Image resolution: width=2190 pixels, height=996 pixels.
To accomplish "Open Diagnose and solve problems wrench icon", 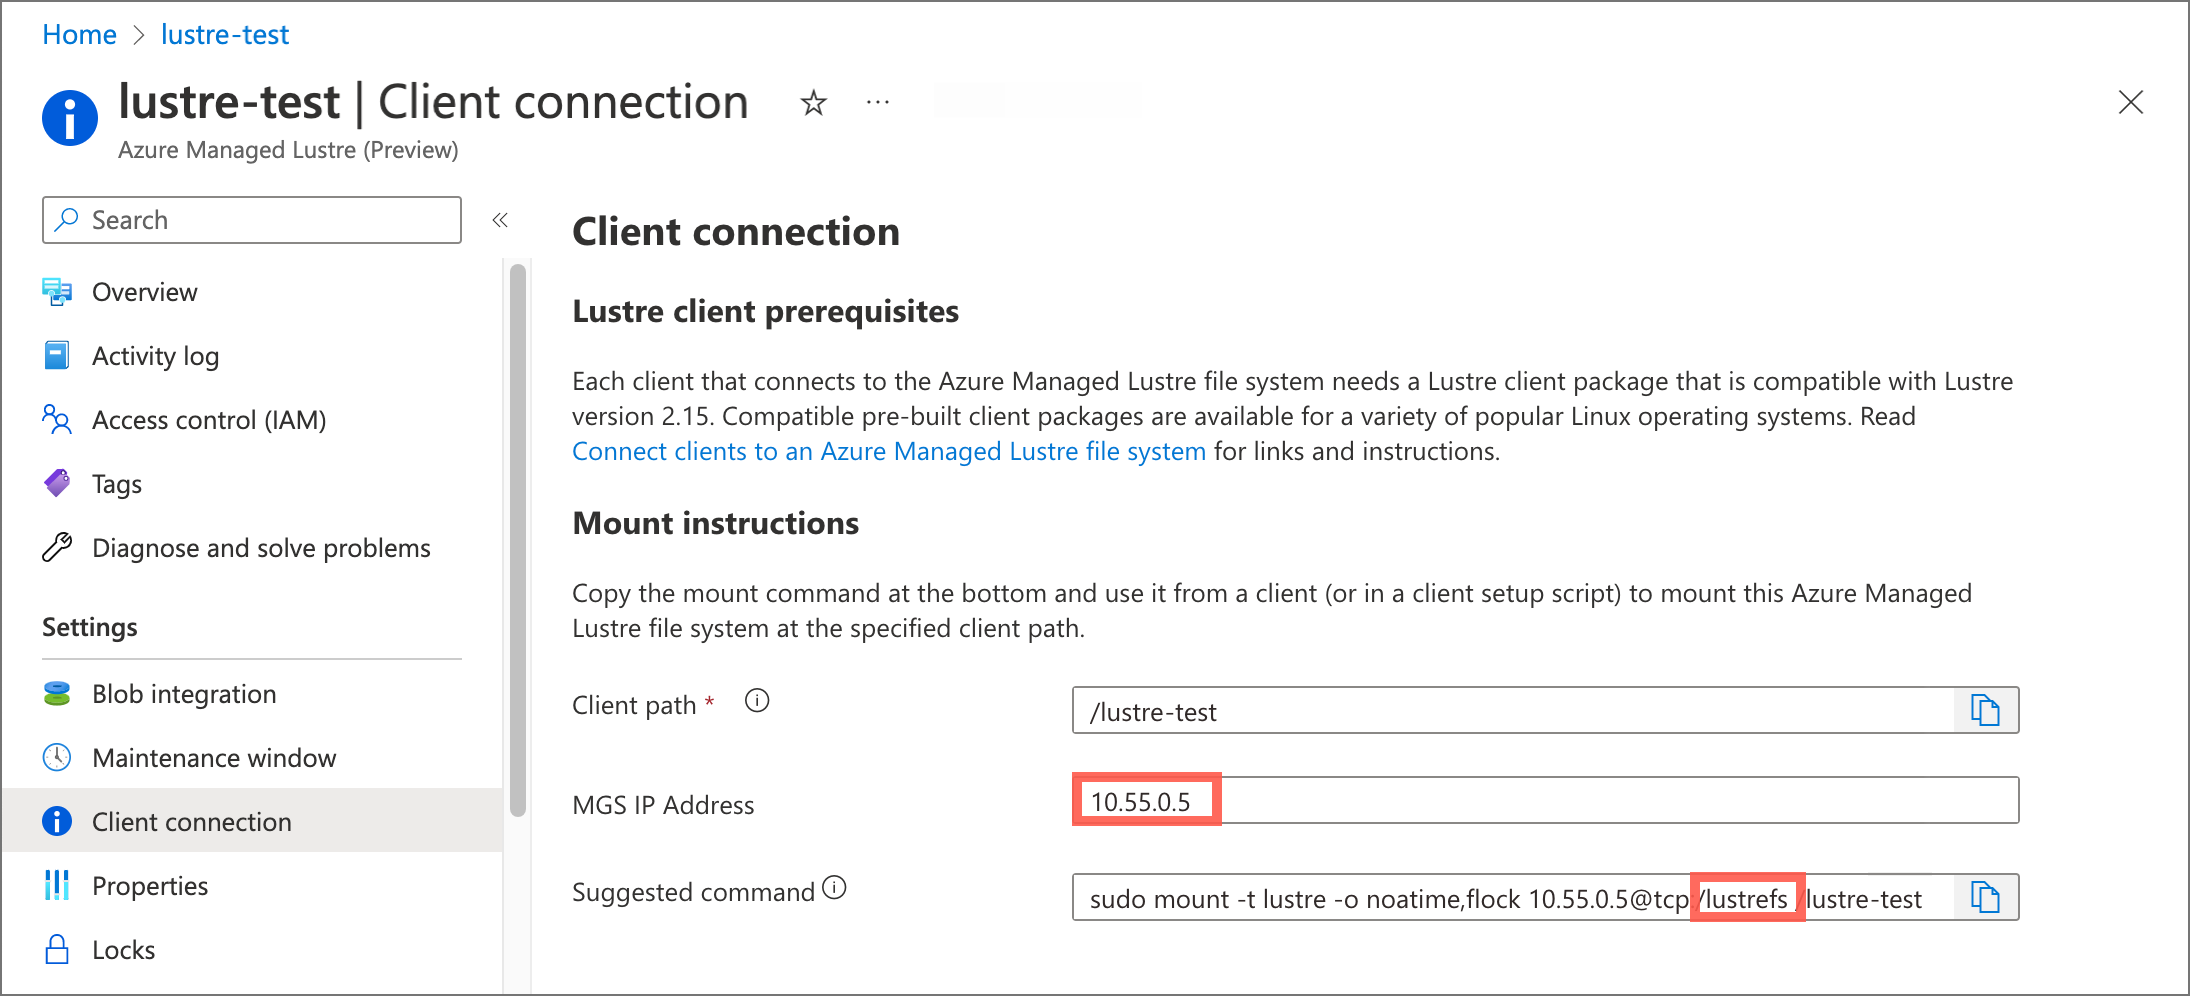I will click(57, 547).
